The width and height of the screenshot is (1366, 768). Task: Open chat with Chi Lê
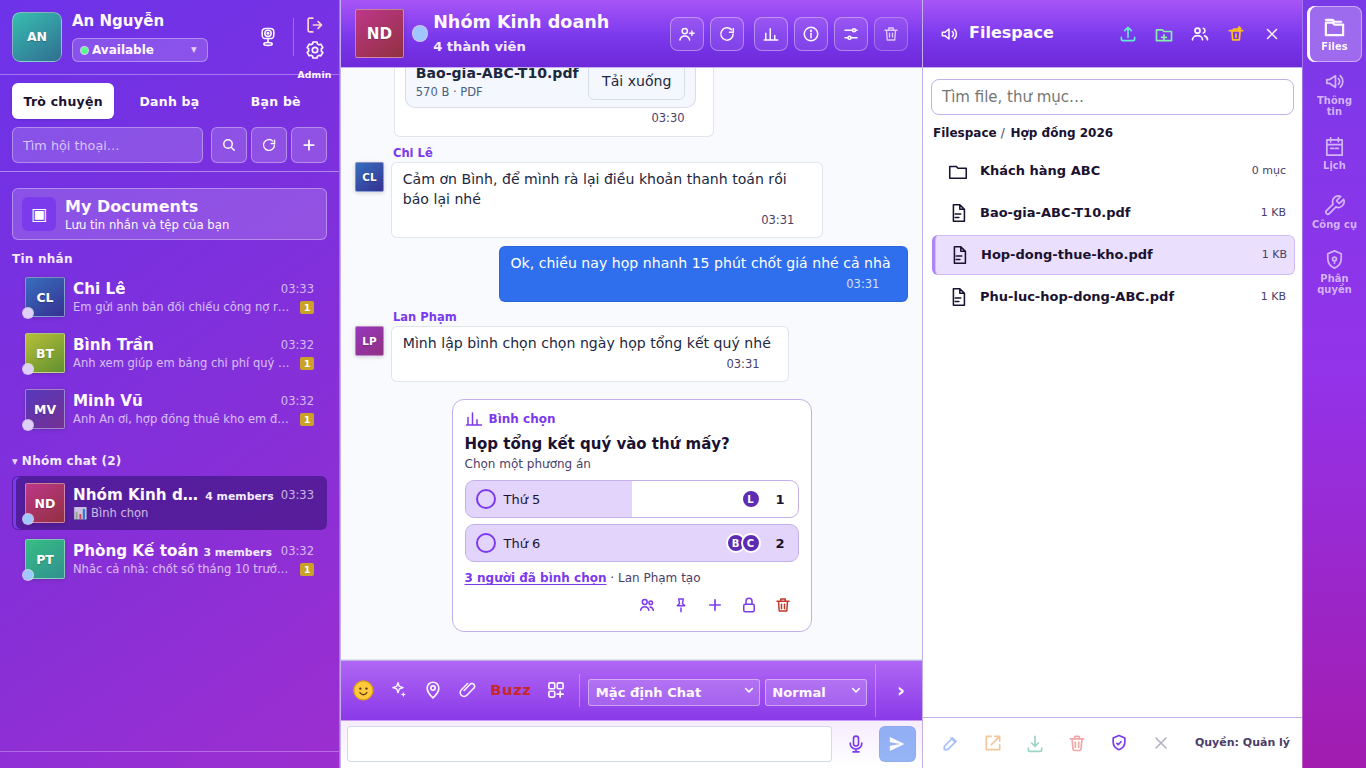coord(169,296)
